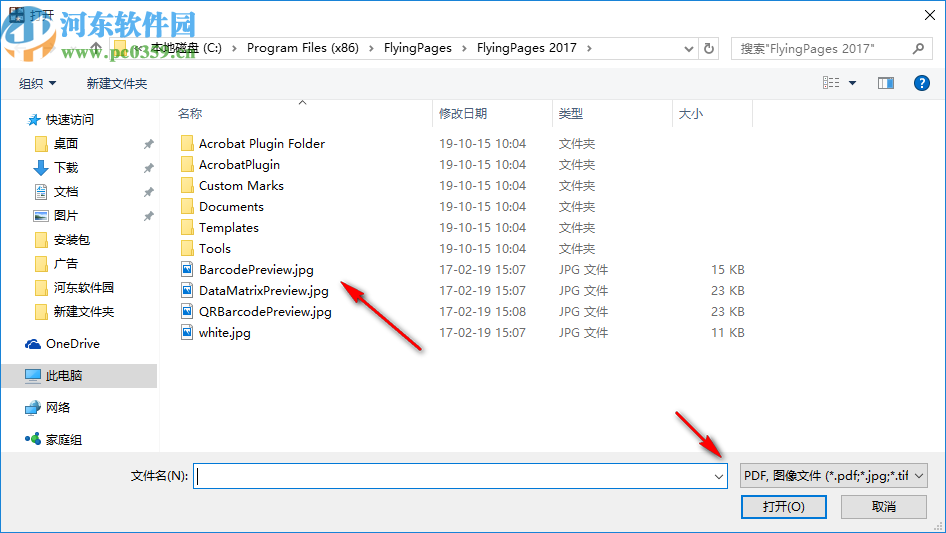This screenshot has height=533, width=946.
Task: Select OneDrive in navigation pane
Action: click(x=72, y=343)
